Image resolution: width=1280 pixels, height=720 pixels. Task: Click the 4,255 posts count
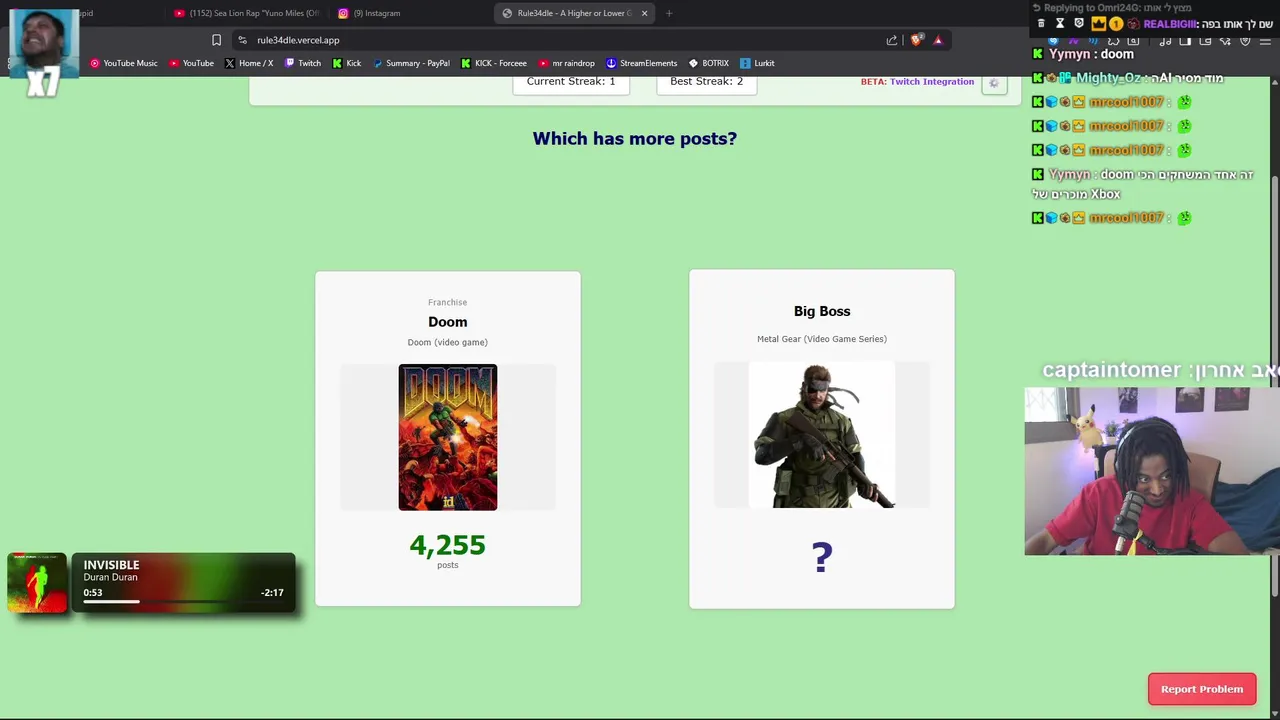click(x=448, y=545)
